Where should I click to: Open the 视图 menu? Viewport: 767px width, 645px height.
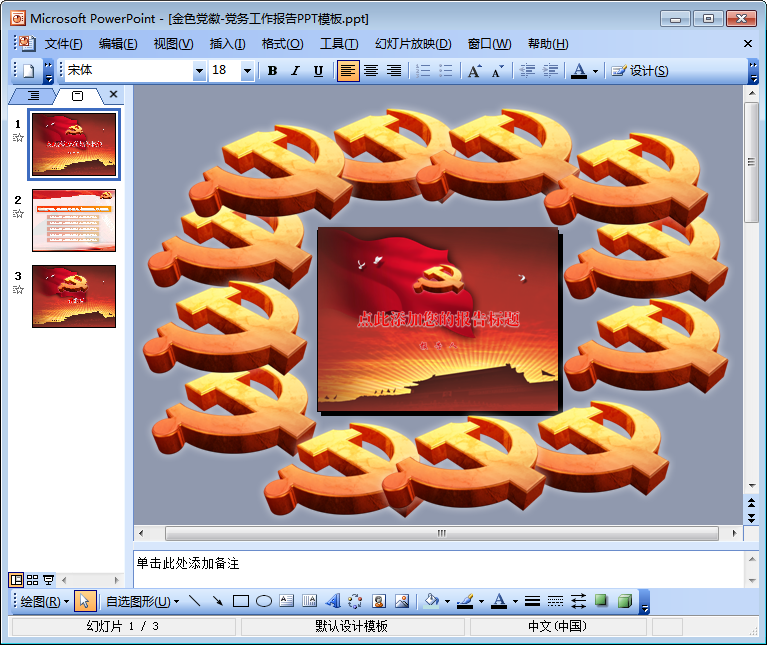[x=173, y=44]
